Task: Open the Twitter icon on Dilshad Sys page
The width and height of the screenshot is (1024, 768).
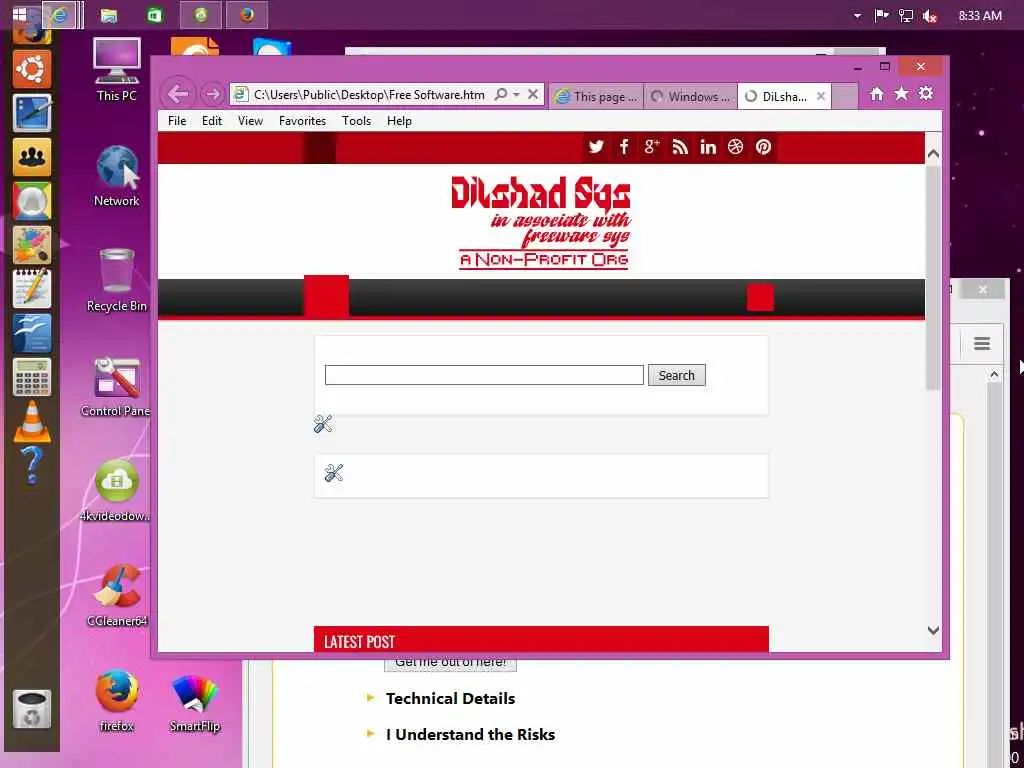Action: (596, 147)
